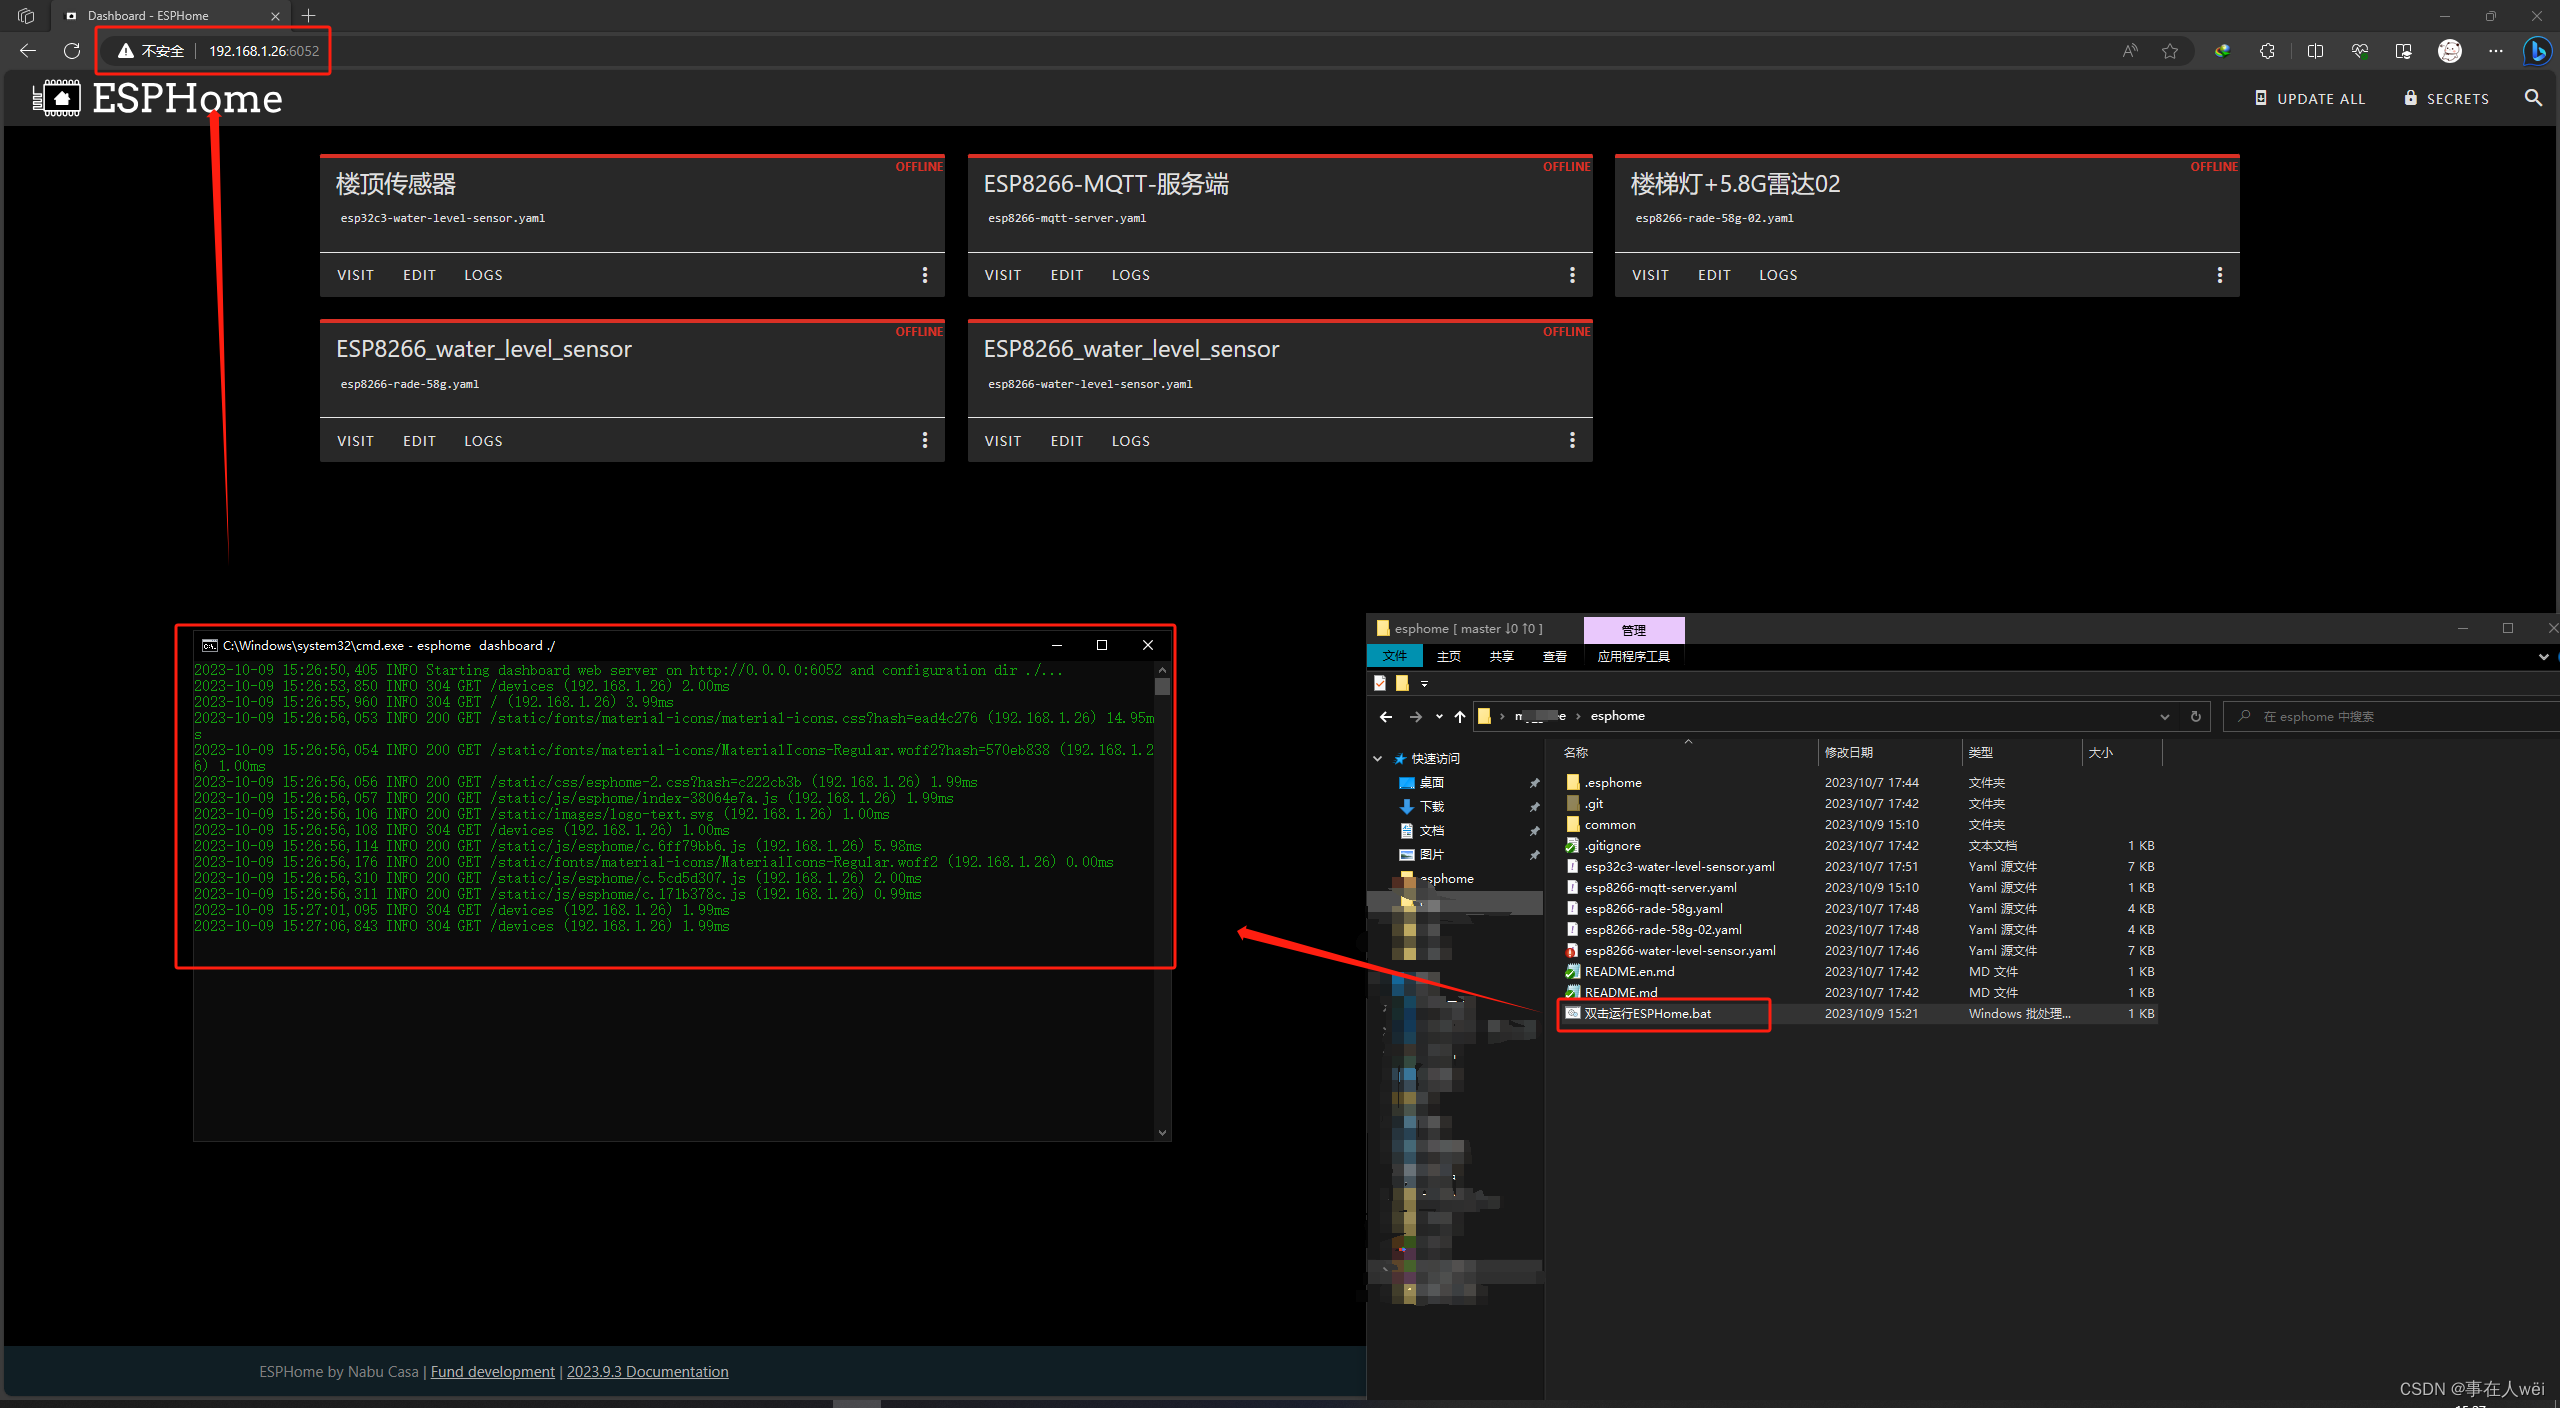Open split screen icon in browser toolbar
This screenshot has width=2560, height=1408.
coord(2314,51)
